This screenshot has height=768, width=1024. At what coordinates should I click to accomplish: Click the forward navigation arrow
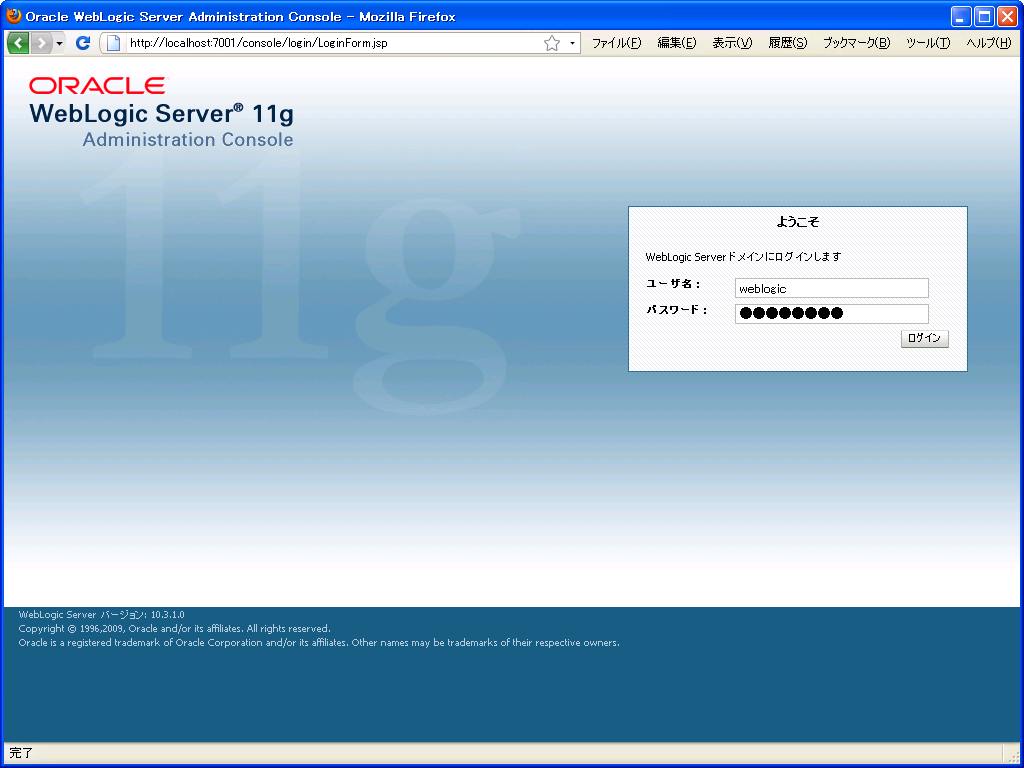click(40, 43)
